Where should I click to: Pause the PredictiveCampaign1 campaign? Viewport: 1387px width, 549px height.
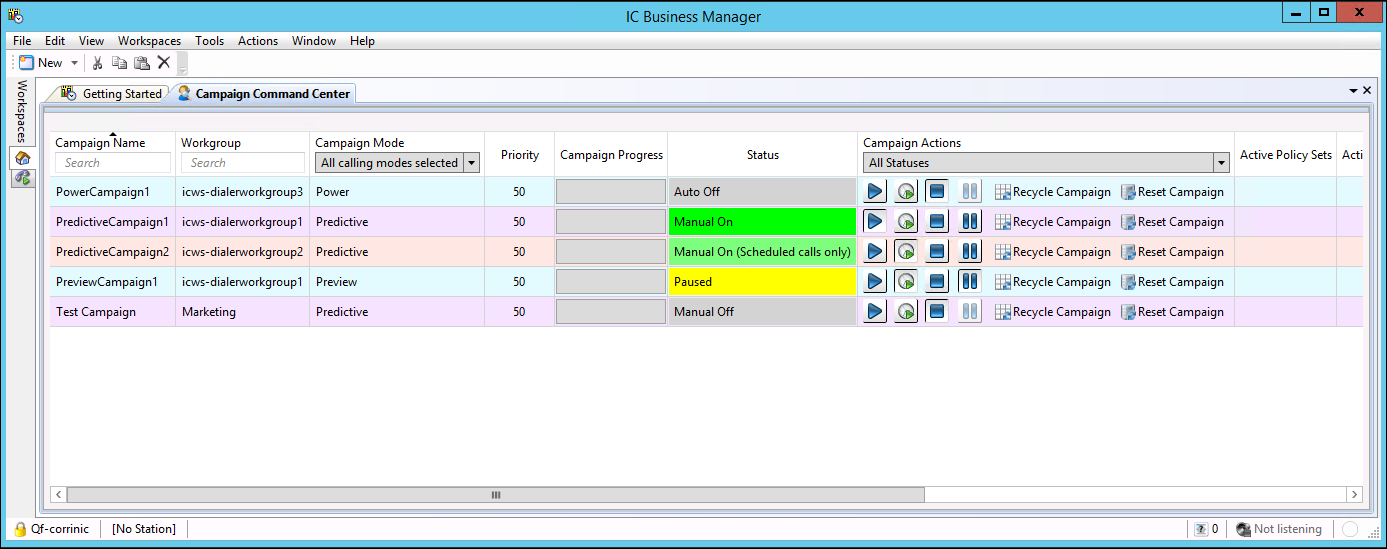(969, 222)
